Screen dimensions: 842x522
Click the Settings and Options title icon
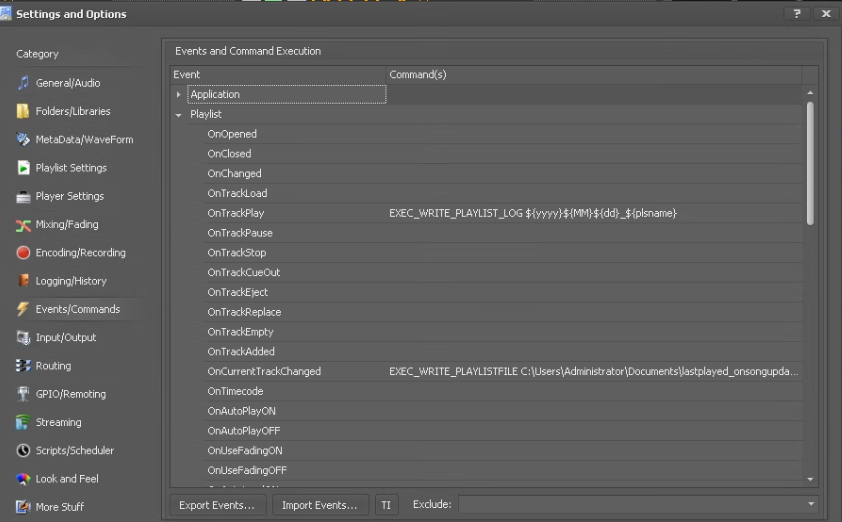pyautogui.click(x=5, y=13)
